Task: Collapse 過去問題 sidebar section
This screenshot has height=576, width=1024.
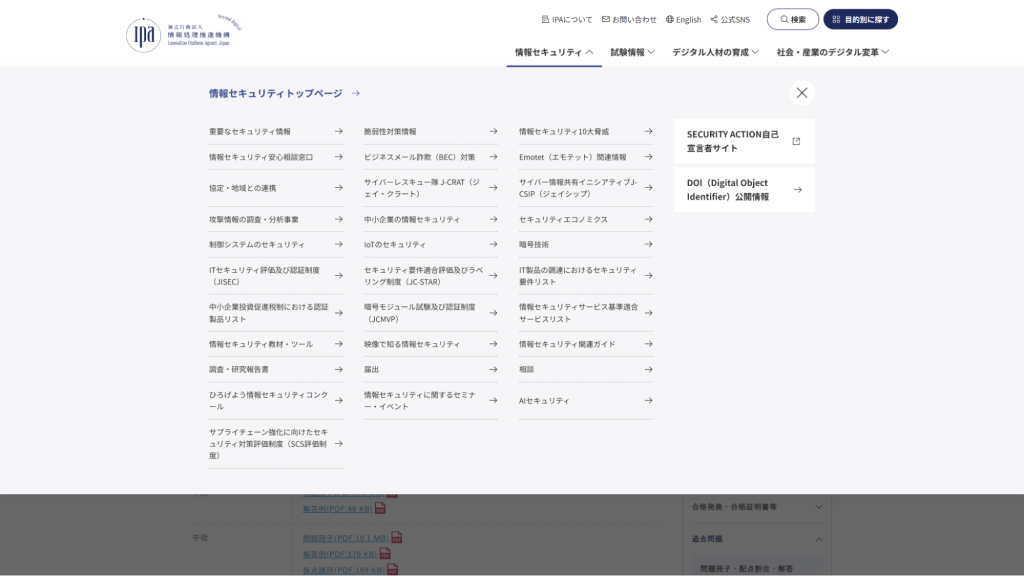Action: (x=756, y=539)
